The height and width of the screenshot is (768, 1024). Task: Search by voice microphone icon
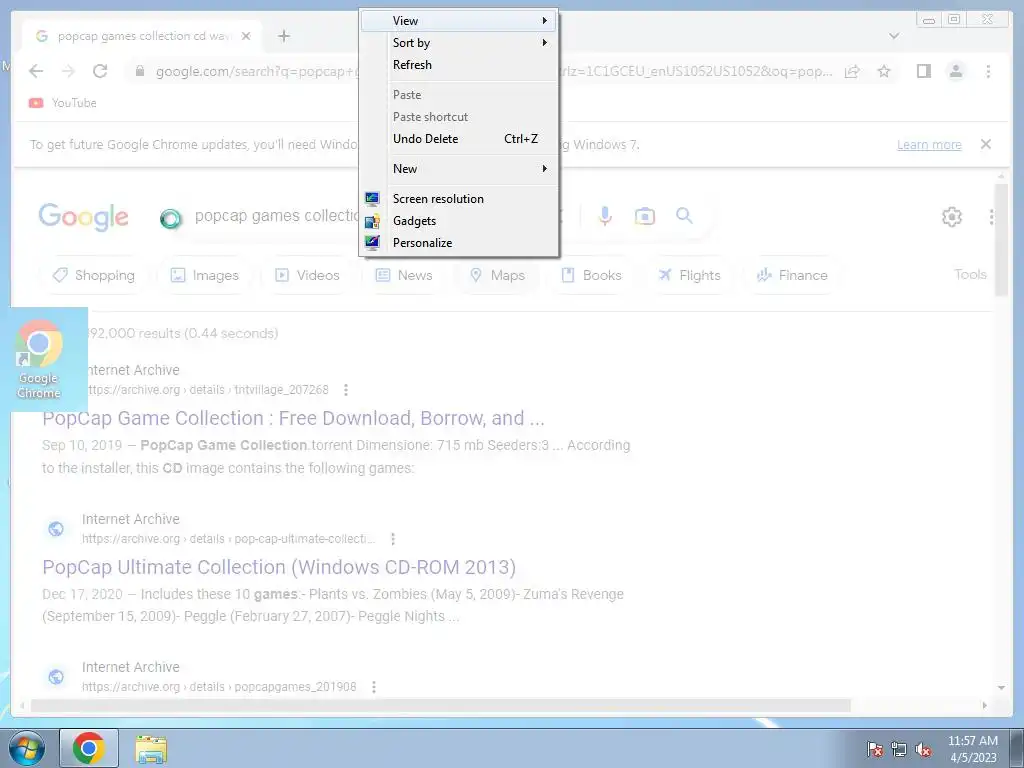pos(605,216)
